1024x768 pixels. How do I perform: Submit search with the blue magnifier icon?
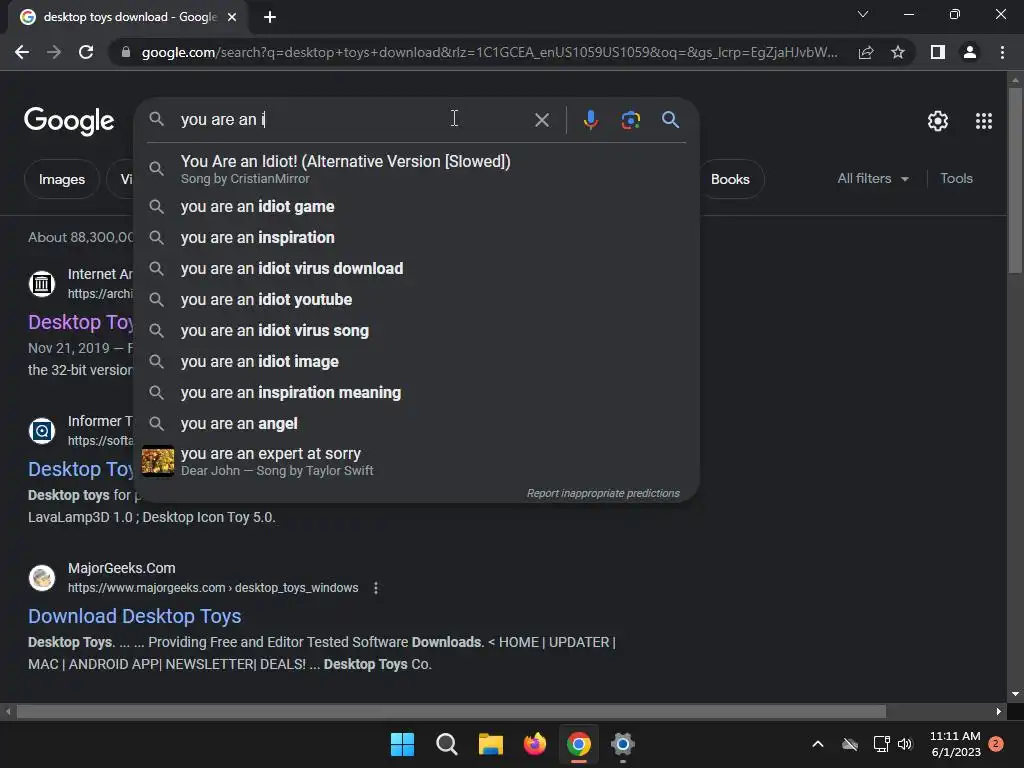(670, 120)
